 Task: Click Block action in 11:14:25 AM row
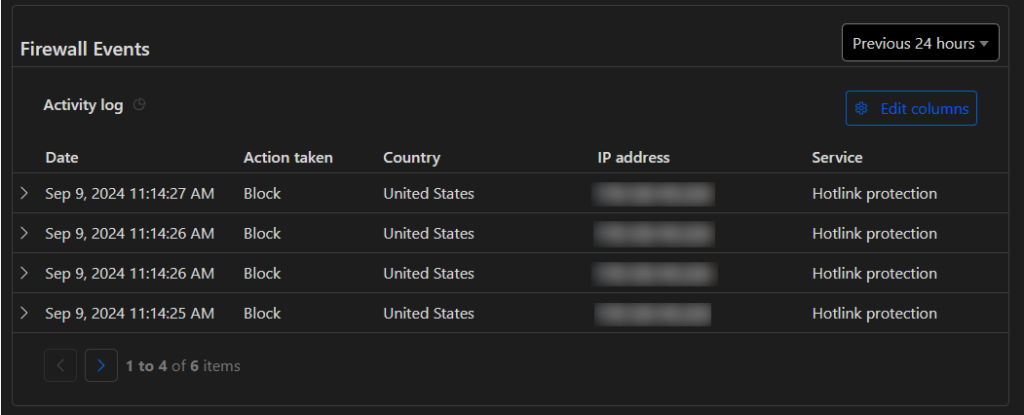[263, 313]
